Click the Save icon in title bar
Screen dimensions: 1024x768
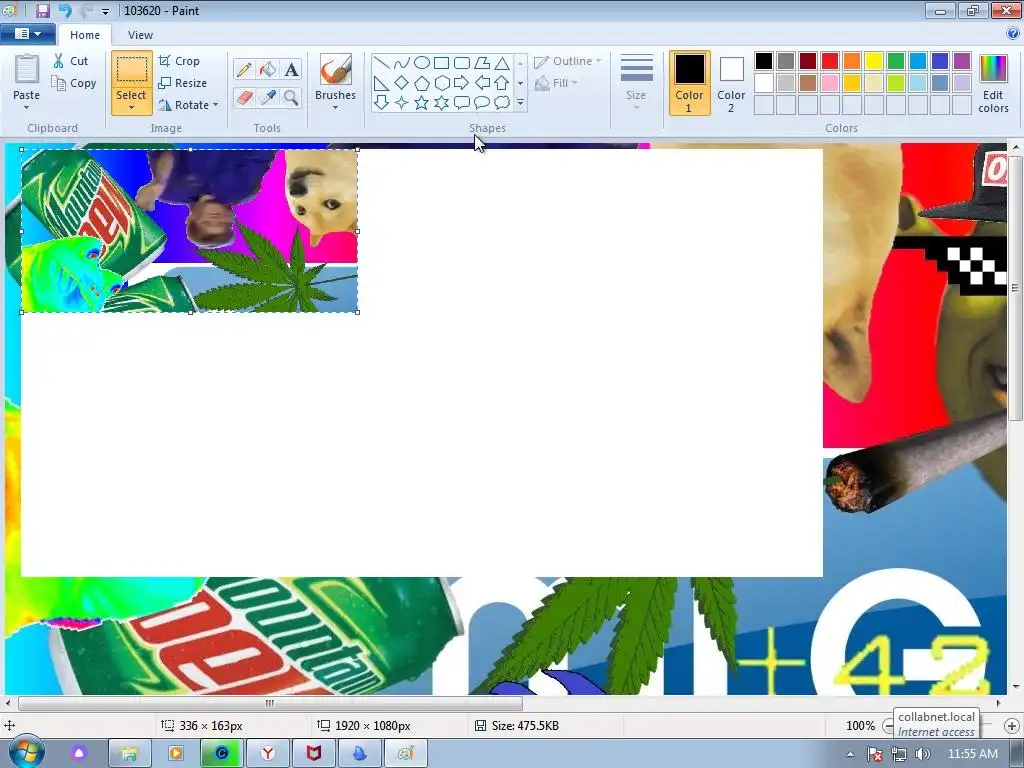pyautogui.click(x=42, y=10)
